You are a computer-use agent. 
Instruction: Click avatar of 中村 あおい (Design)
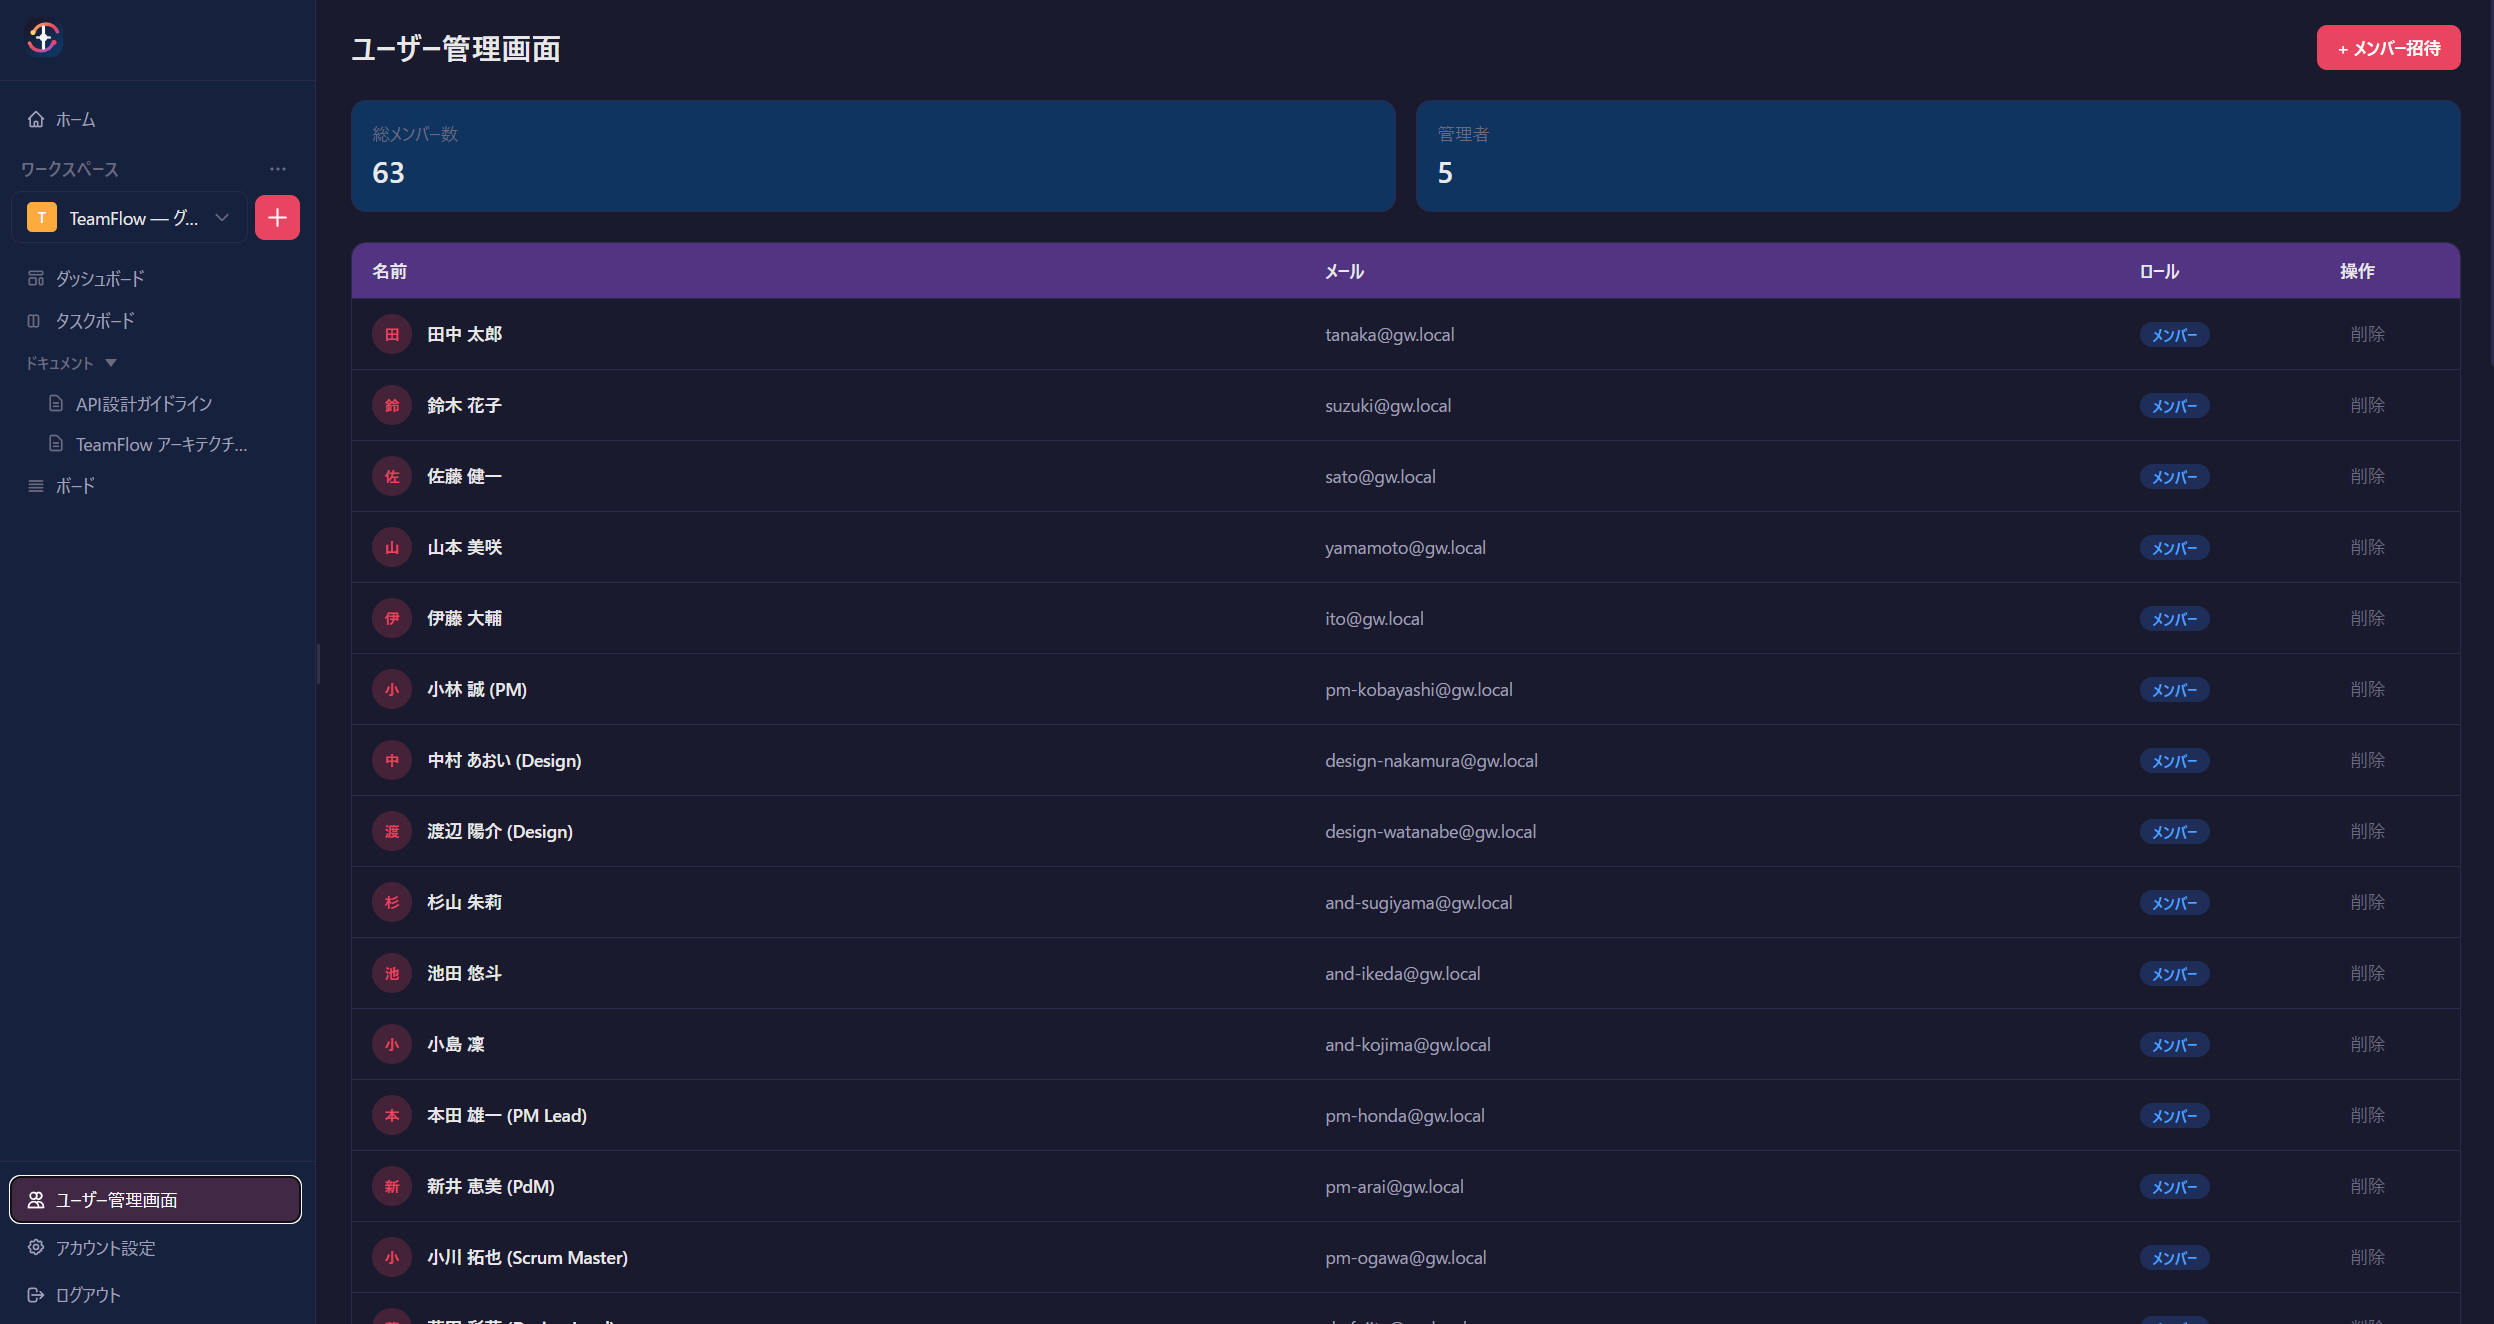pos(392,760)
